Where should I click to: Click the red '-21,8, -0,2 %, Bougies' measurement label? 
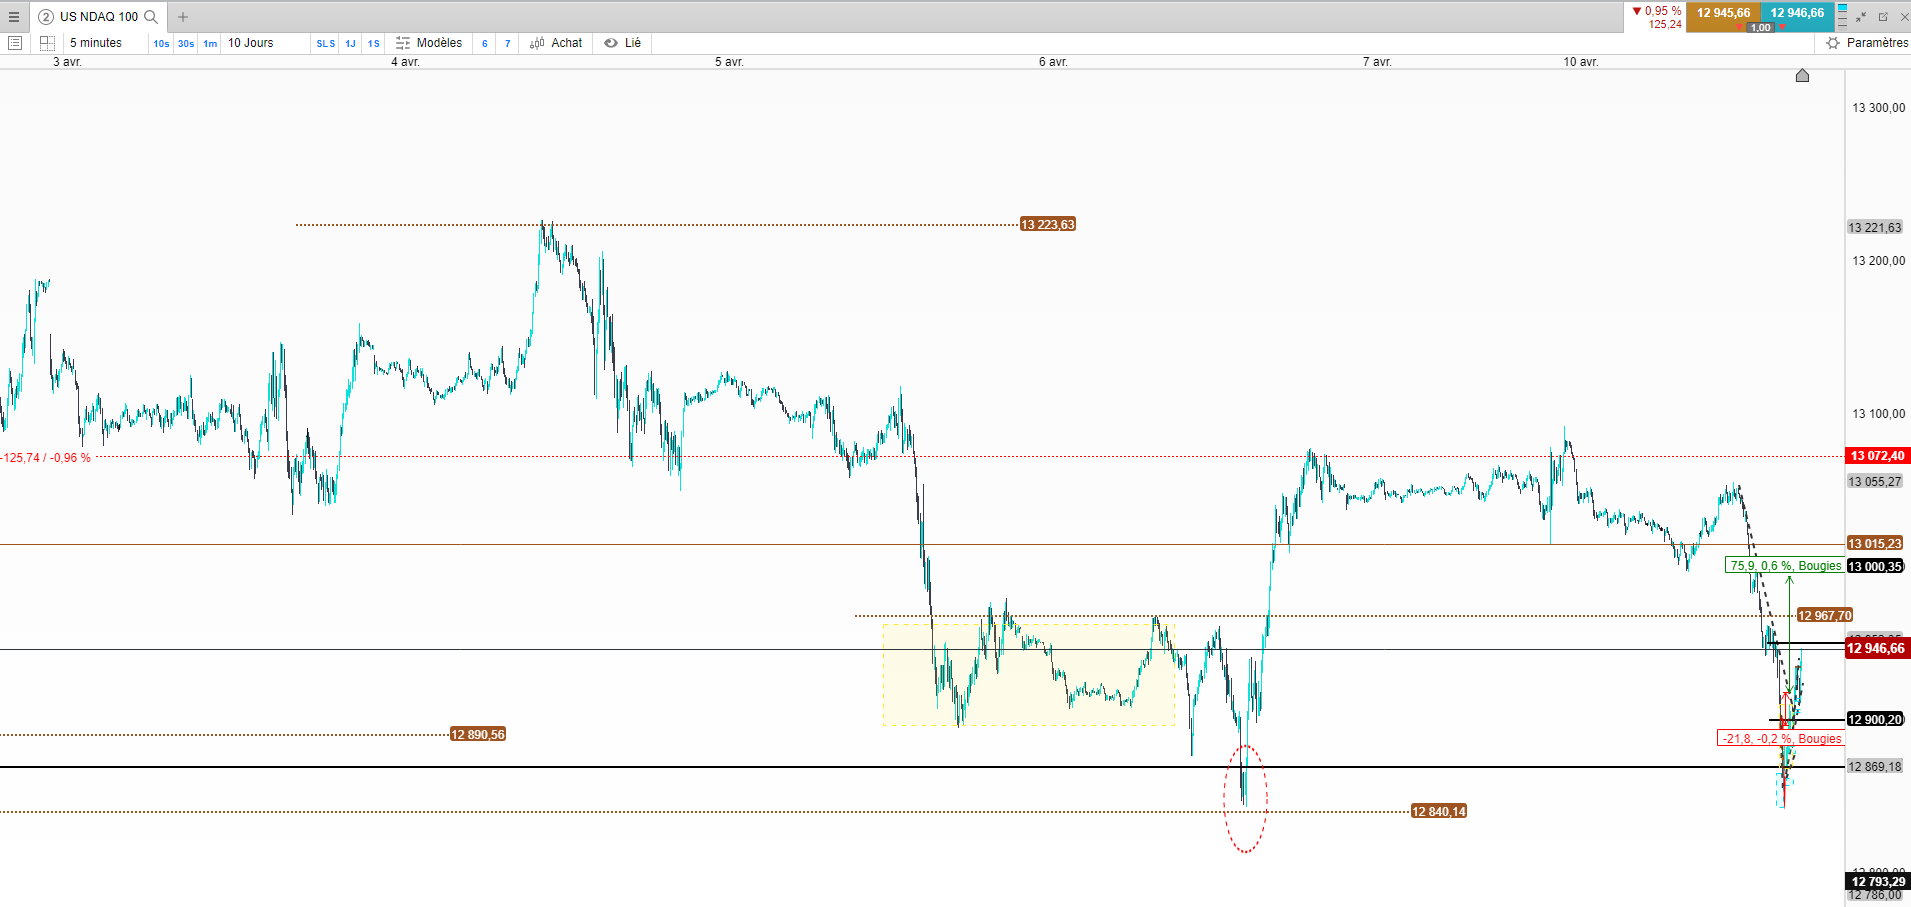tap(1781, 739)
